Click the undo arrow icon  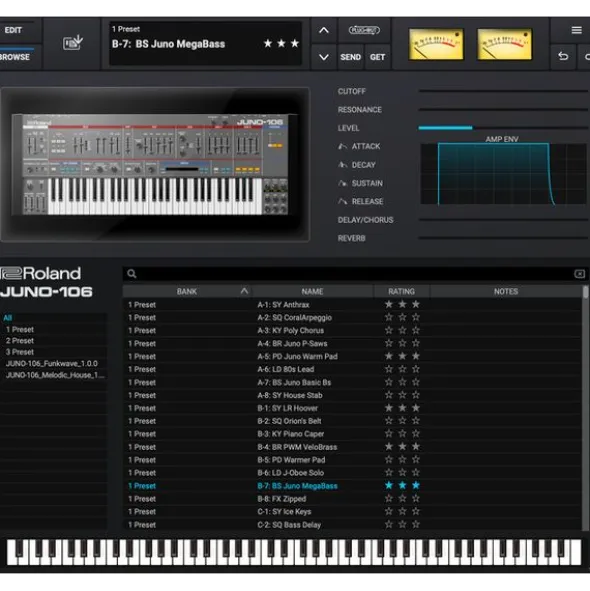(x=563, y=57)
